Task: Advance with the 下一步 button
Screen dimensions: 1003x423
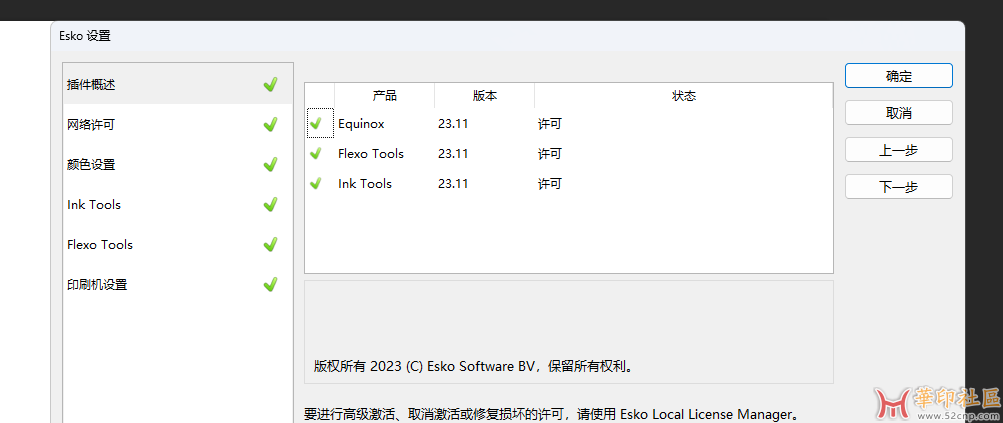Action: pyautogui.click(x=898, y=187)
